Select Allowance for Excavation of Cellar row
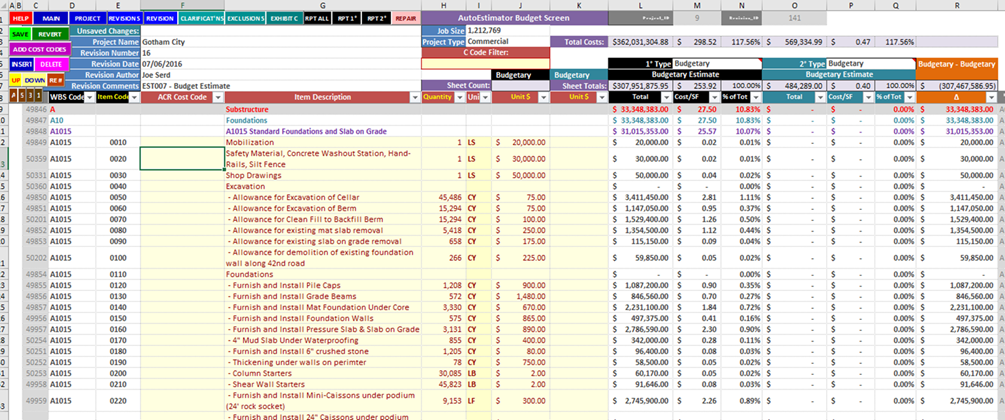Viewport: 1005px width, 420px height. [x=323, y=197]
